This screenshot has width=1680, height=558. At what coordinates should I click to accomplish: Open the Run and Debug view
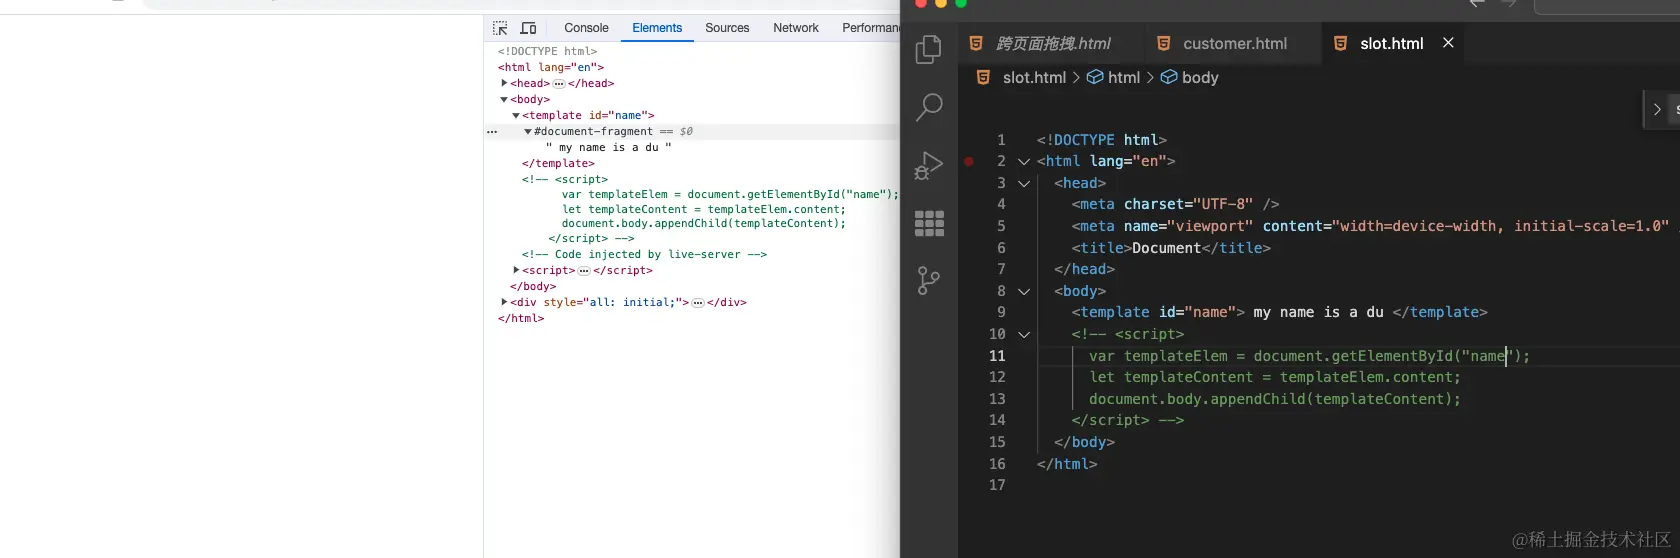point(929,165)
